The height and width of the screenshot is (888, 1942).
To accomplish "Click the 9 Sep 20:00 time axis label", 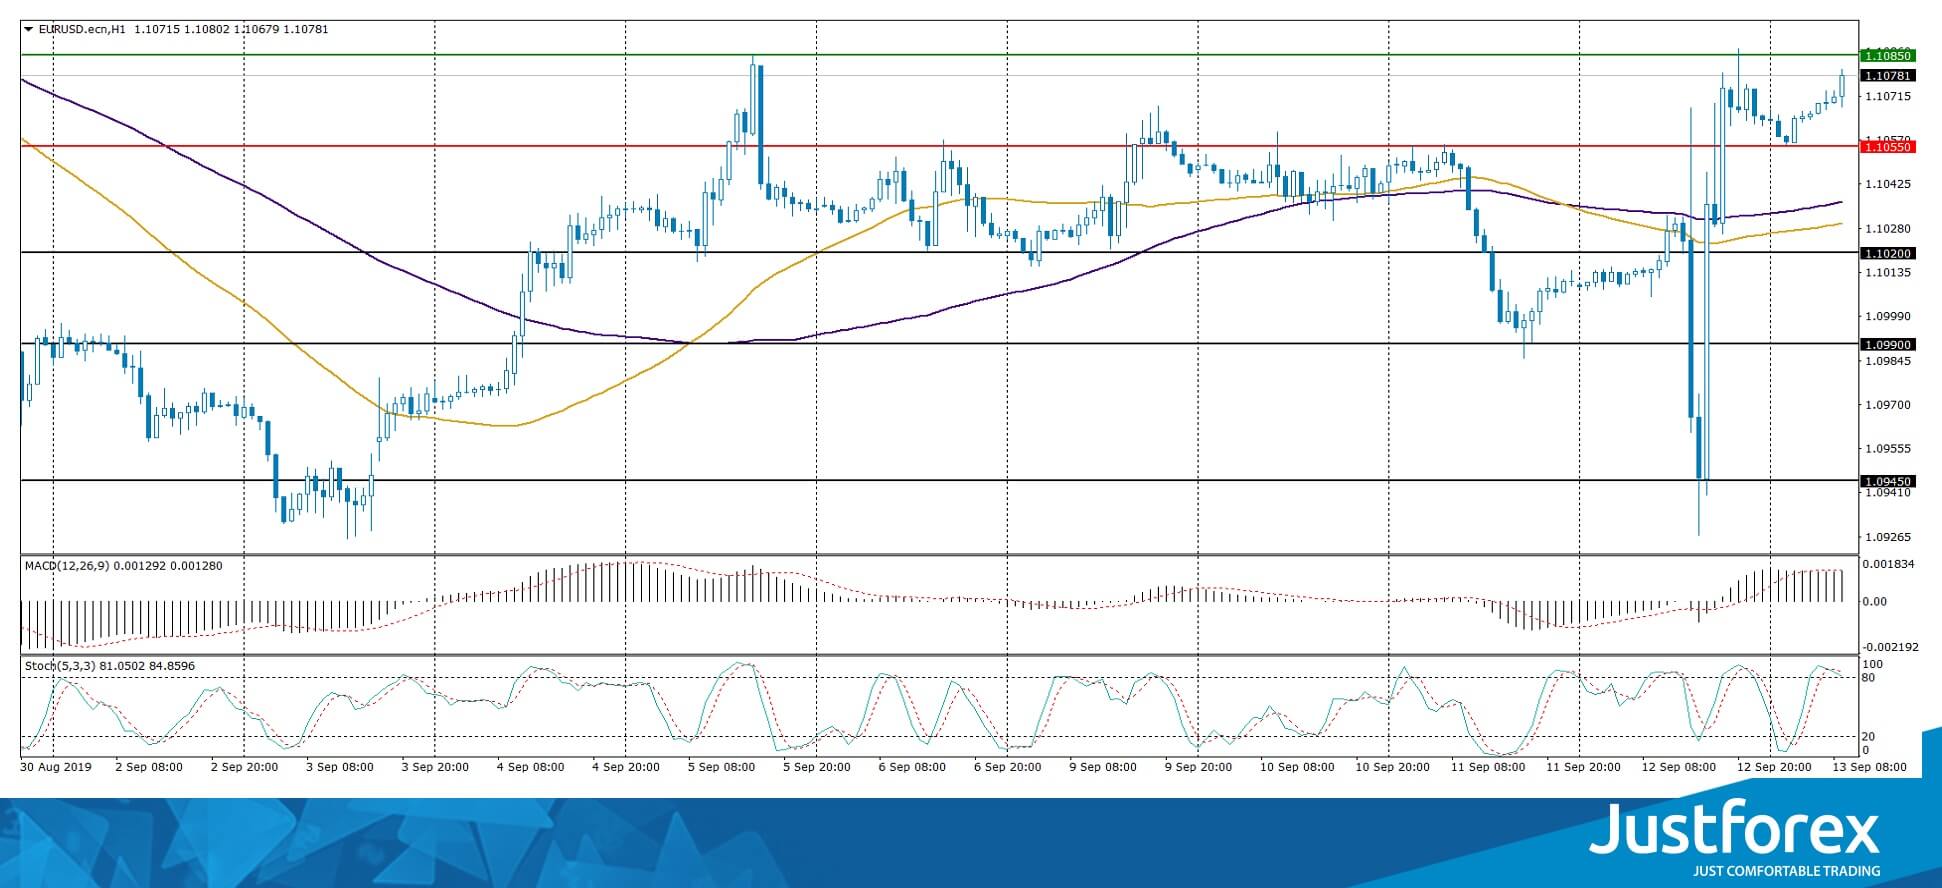I will tap(1199, 768).
